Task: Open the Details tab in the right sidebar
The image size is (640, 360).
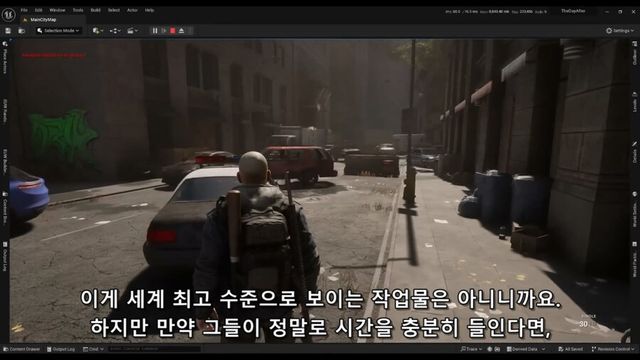Action: click(634, 152)
